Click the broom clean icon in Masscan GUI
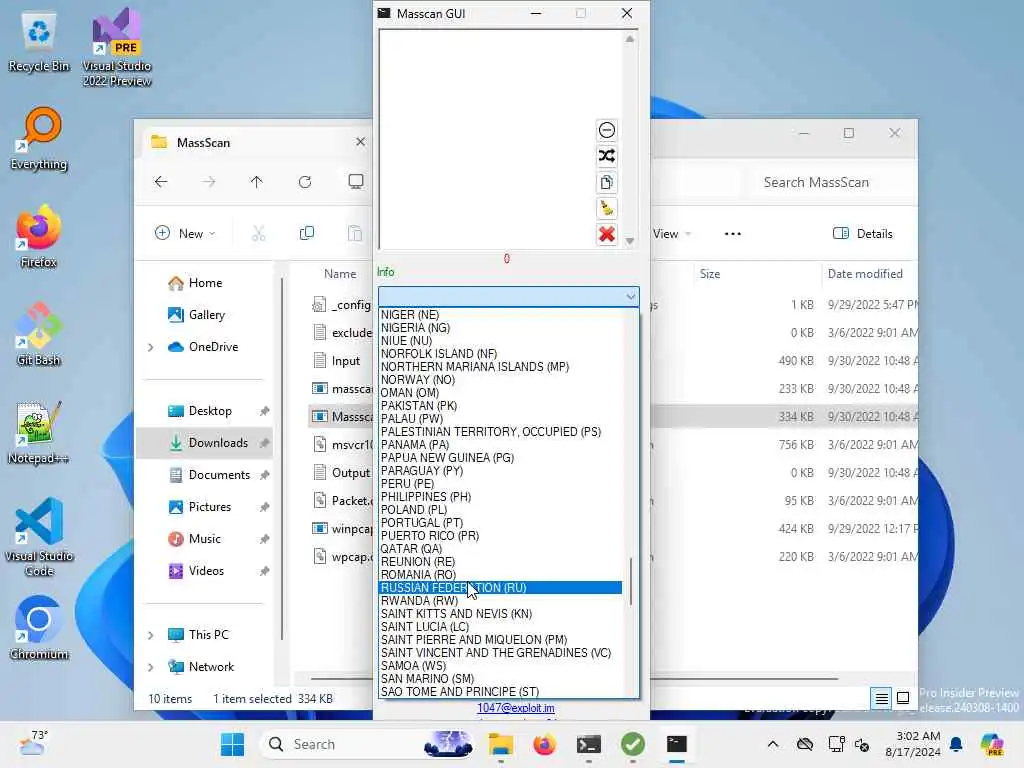The width and height of the screenshot is (1024, 768). point(607,208)
